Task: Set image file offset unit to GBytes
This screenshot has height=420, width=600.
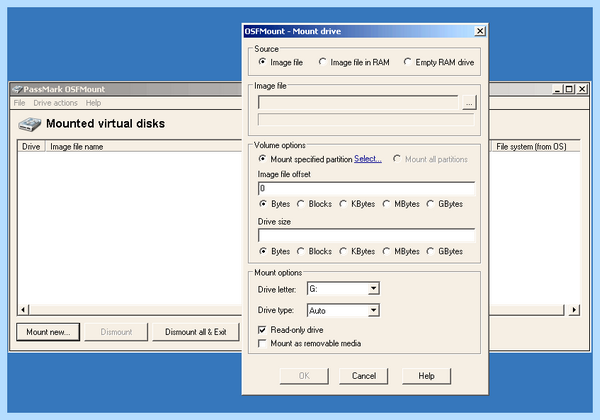Action: tap(430, 204)
